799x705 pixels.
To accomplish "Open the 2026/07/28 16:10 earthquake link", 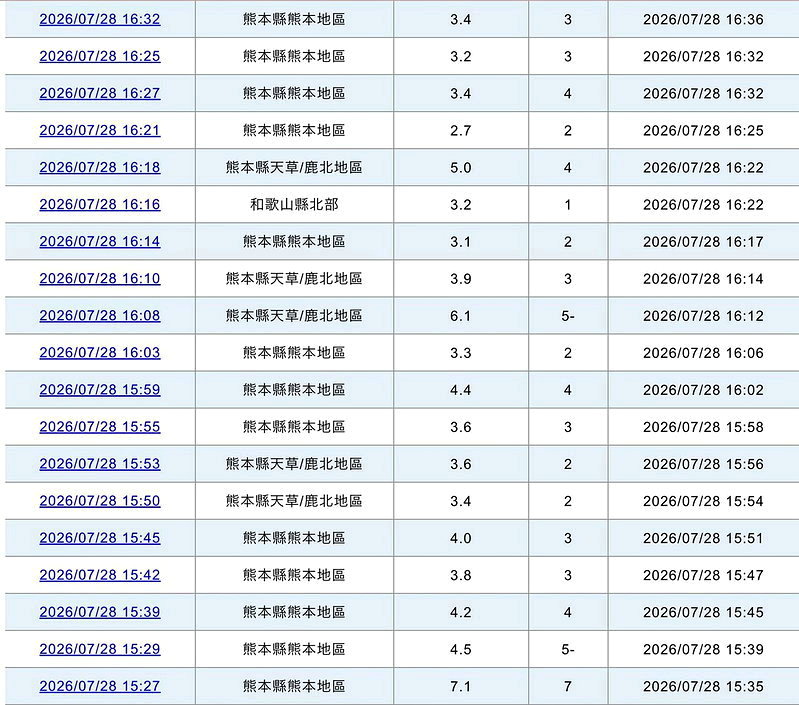I will pos(100,279).
